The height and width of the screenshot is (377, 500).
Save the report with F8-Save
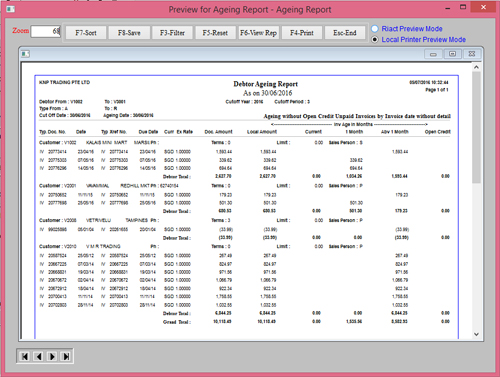[x=129, y=33]
